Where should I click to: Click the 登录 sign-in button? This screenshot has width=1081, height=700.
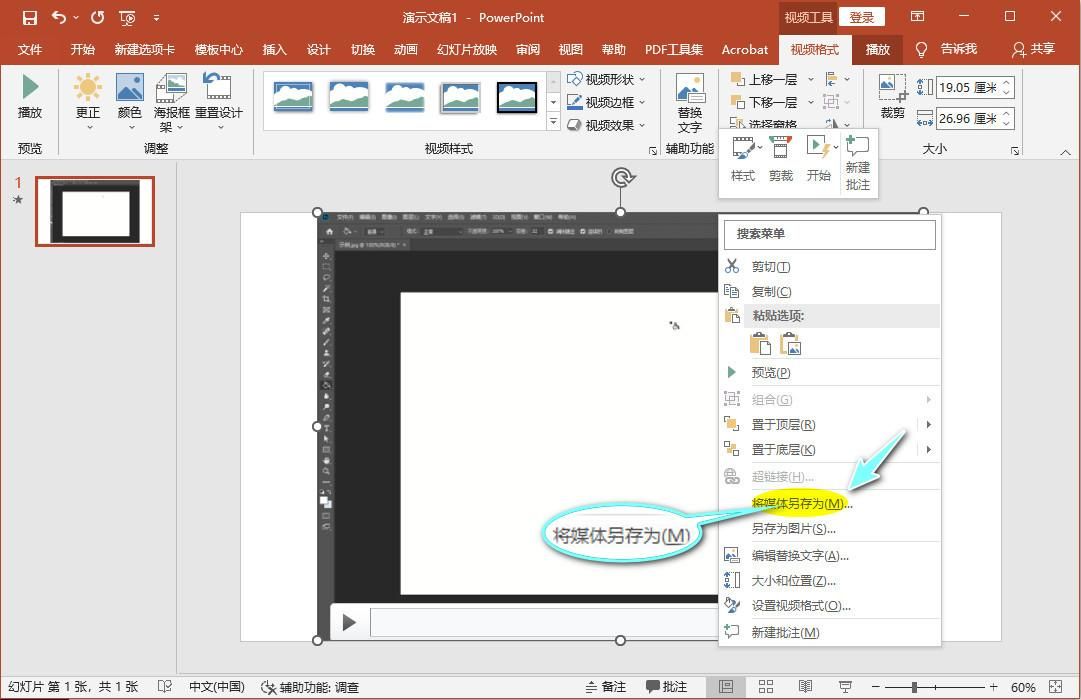pyautogui.click(x=861, y=17)
